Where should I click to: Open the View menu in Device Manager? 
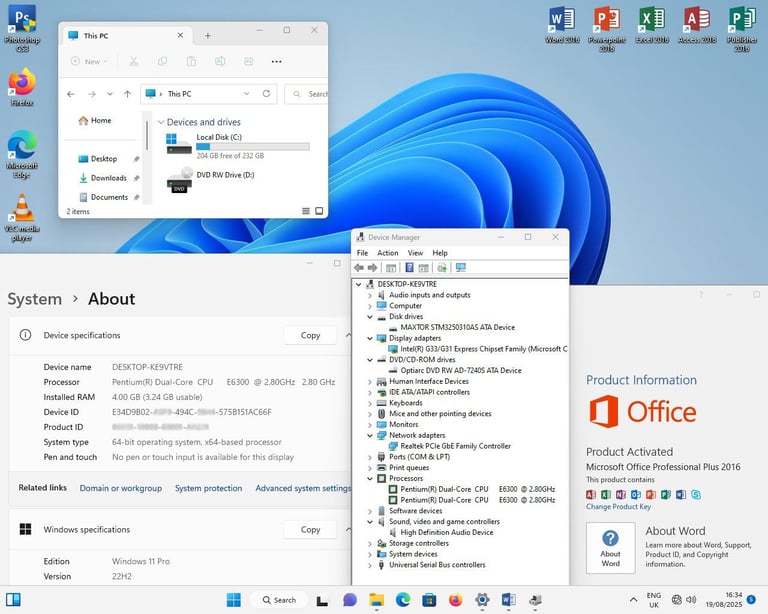point(415,253)
